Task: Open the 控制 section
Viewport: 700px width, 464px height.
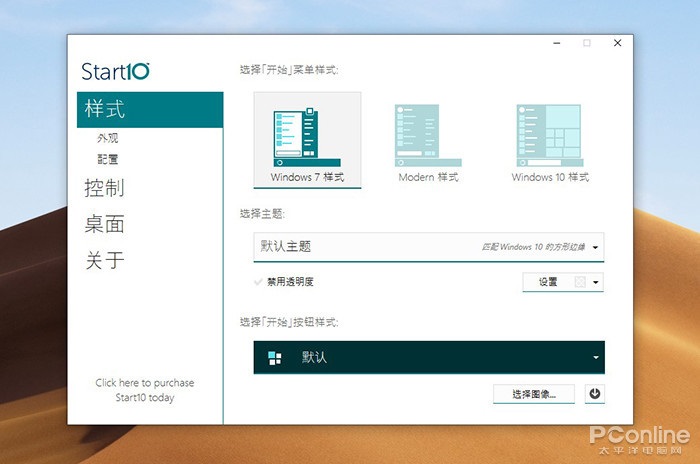Action: pyautogui.click(x=105, y=188)
